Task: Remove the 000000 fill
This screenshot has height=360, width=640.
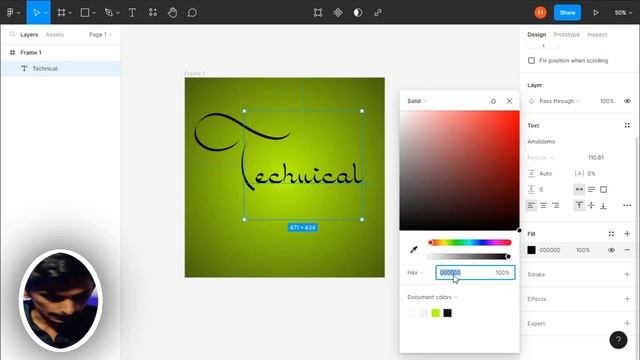Action: click(627, 250)
